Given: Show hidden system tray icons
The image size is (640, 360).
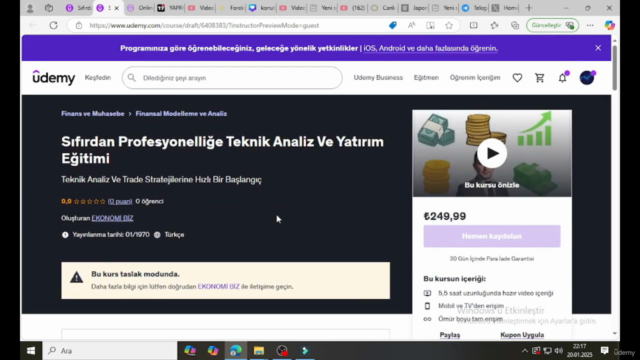Looking at the screenshot, I should (x=524, y=351).
